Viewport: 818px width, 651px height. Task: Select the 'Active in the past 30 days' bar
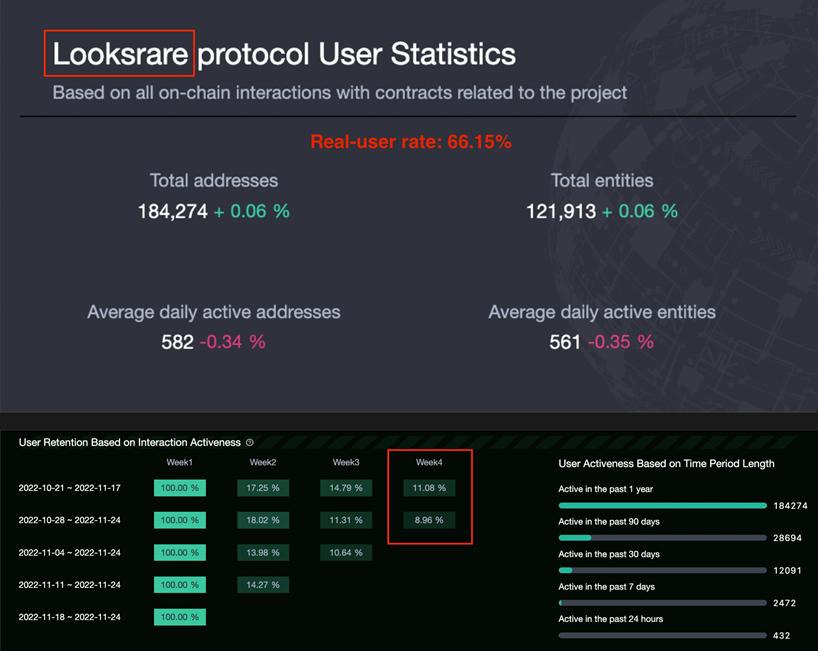coord(662,570)
